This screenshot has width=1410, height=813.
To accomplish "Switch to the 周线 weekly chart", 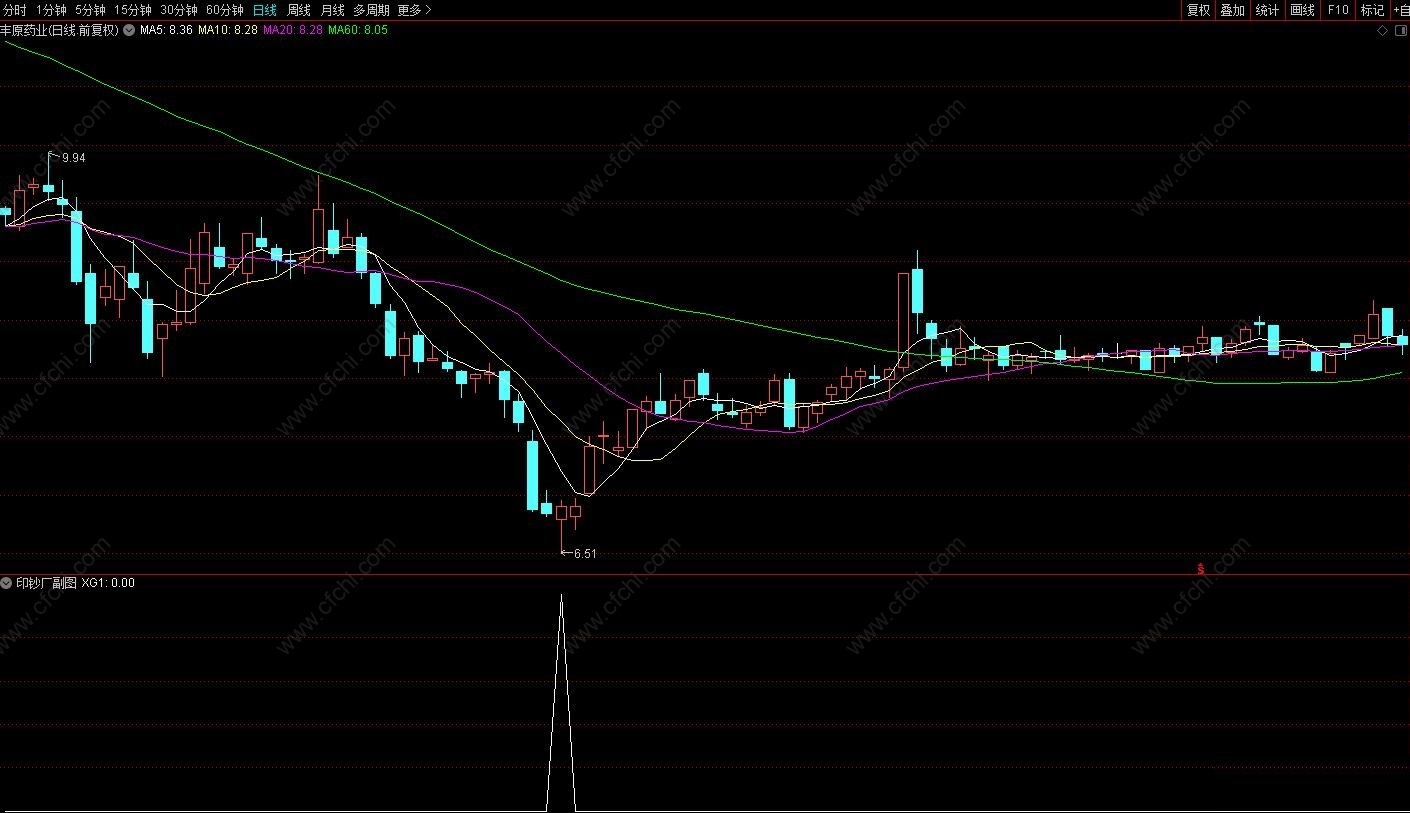I will [x=298, y=10].
